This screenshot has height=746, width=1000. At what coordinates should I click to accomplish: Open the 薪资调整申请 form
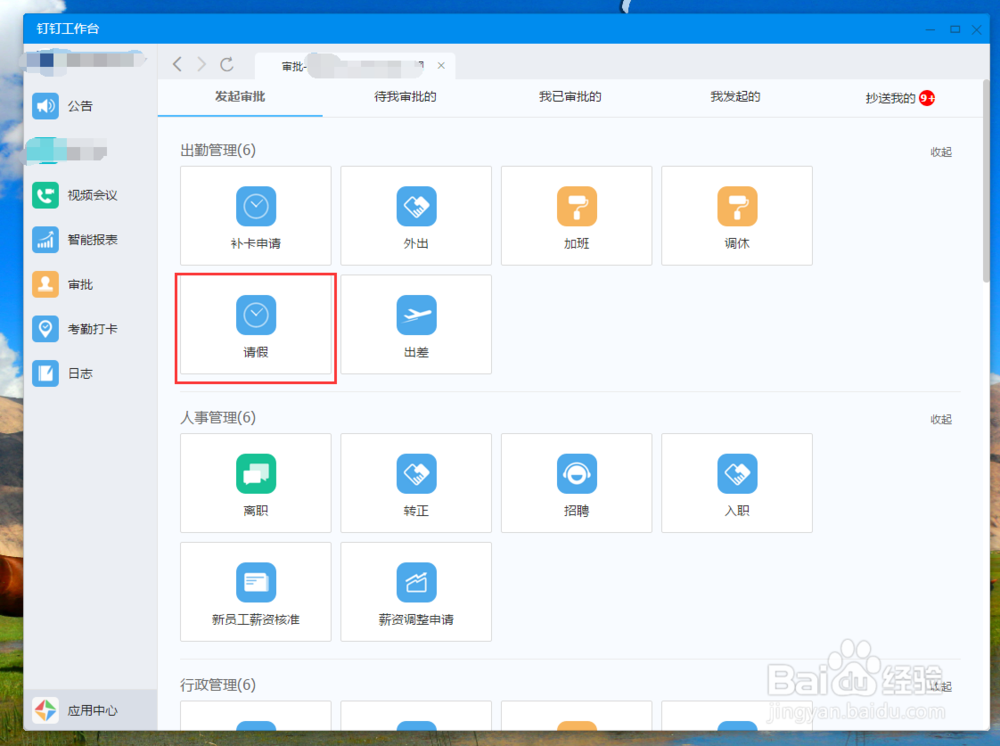tap(416, 591)
